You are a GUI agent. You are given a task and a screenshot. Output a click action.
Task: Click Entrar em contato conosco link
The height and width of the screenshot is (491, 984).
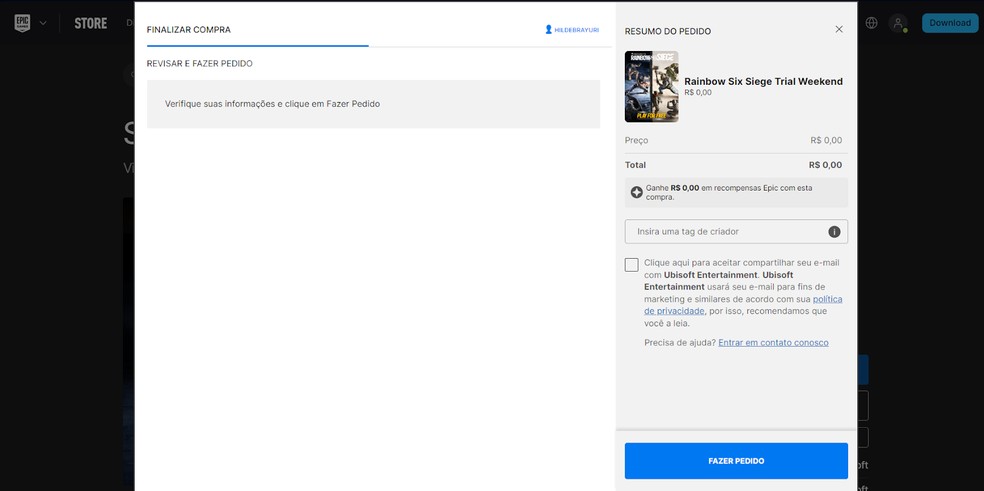point(773,343)
